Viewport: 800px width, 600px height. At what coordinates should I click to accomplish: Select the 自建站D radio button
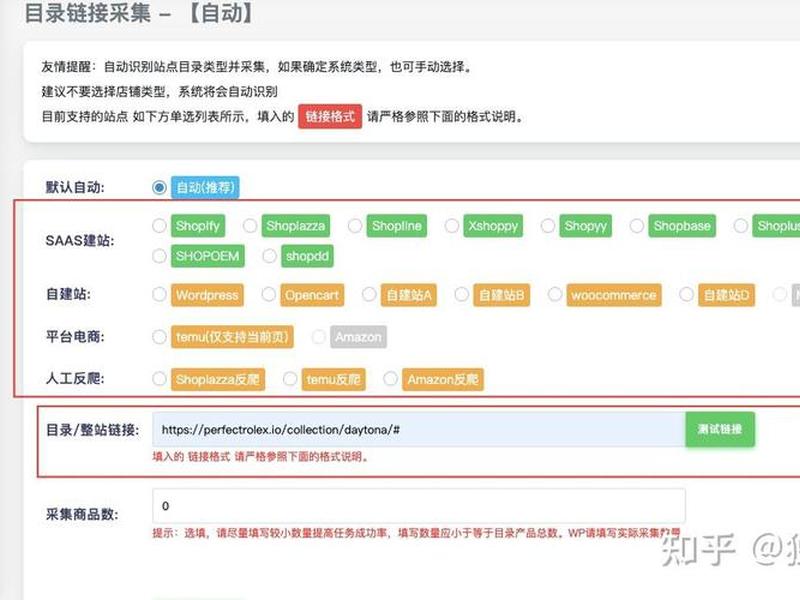pyautogui.click(x=687, y=294)
